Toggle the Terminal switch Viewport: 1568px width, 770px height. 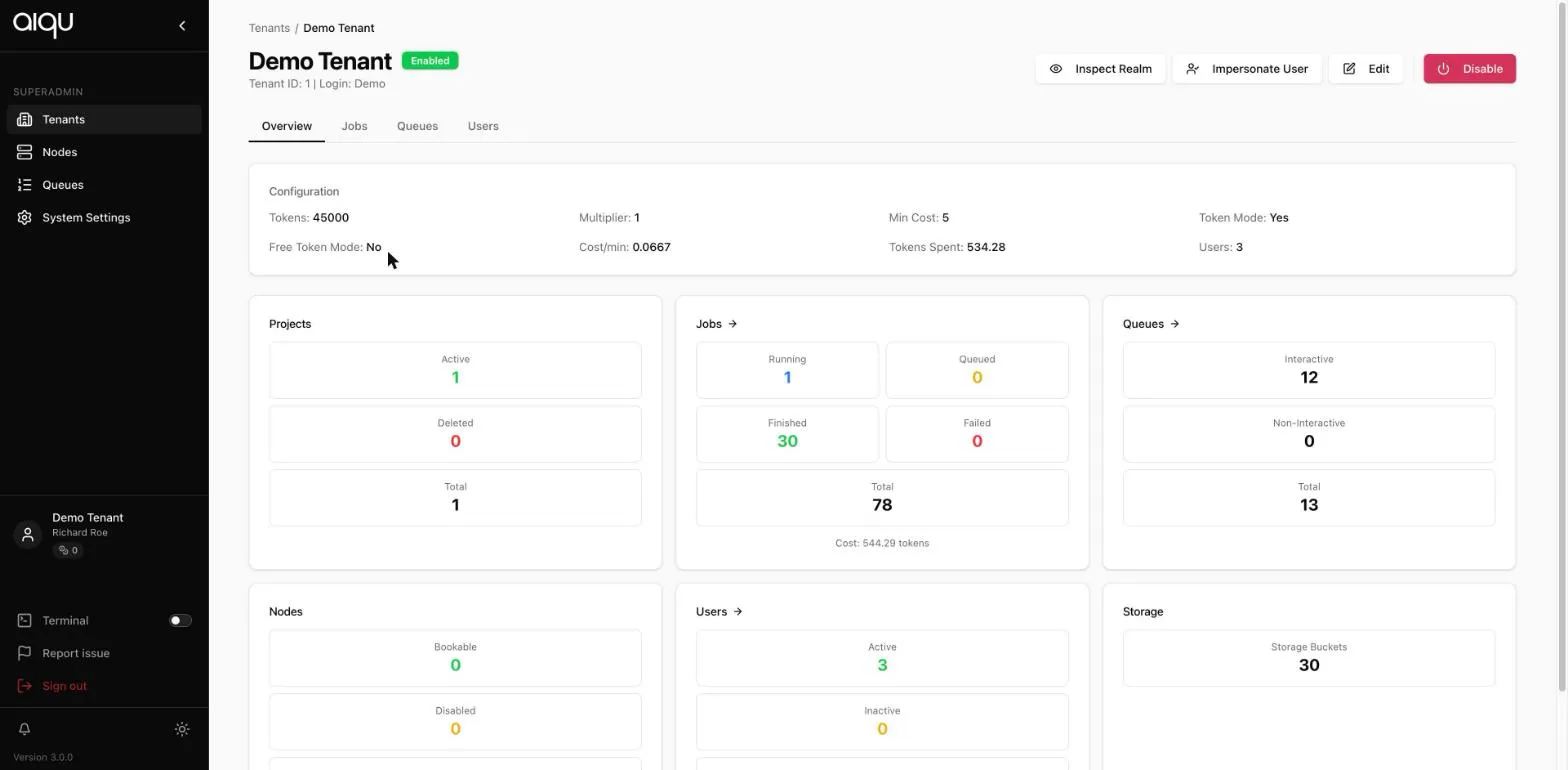pos(180,621)
